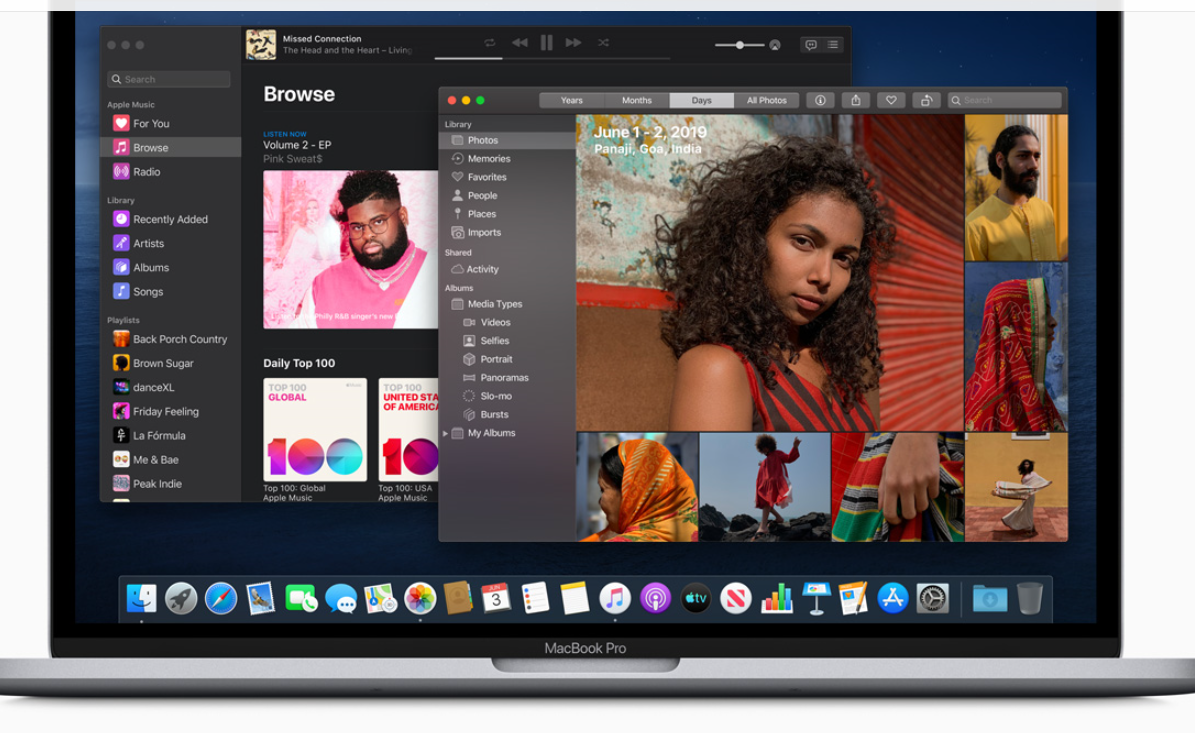
Task: Toggle the heart Favorite button in Photos toolbar
Action: tap(891, 101)
